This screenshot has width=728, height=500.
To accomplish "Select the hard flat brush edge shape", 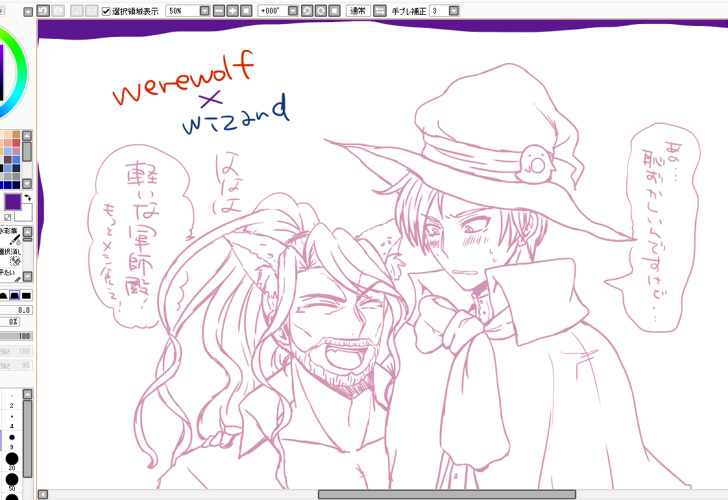I will 26,295.
